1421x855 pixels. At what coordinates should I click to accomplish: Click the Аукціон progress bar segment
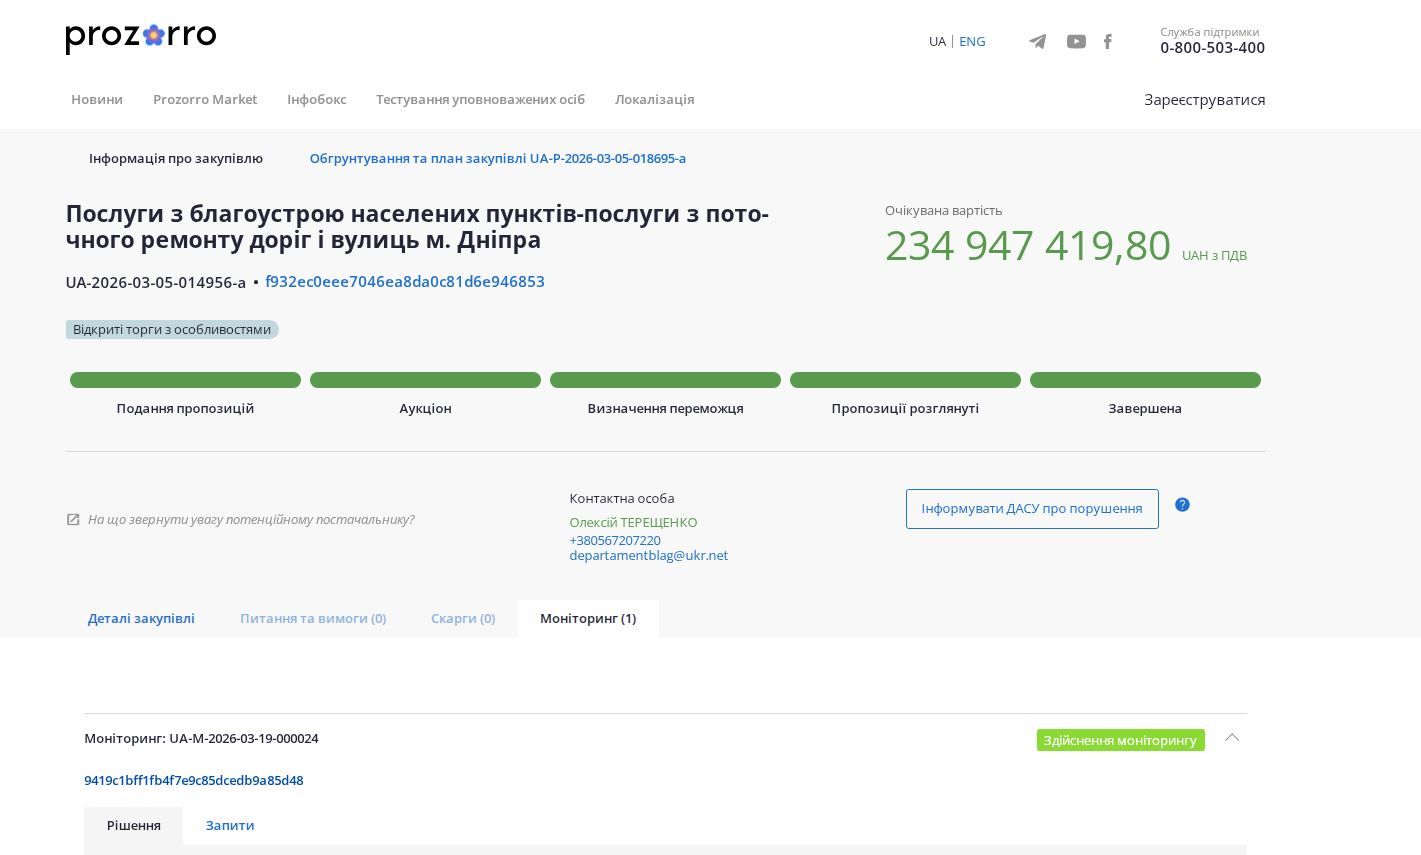coord(425,380)
